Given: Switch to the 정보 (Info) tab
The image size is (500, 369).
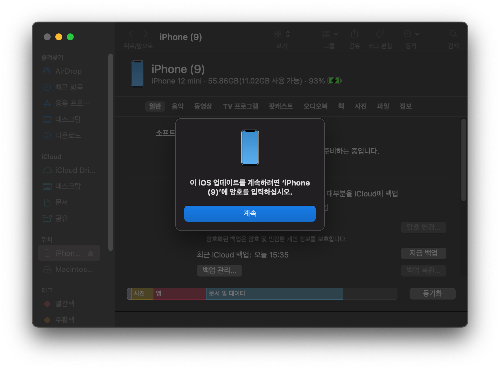Looking at the screenshot, I should 406,106.
